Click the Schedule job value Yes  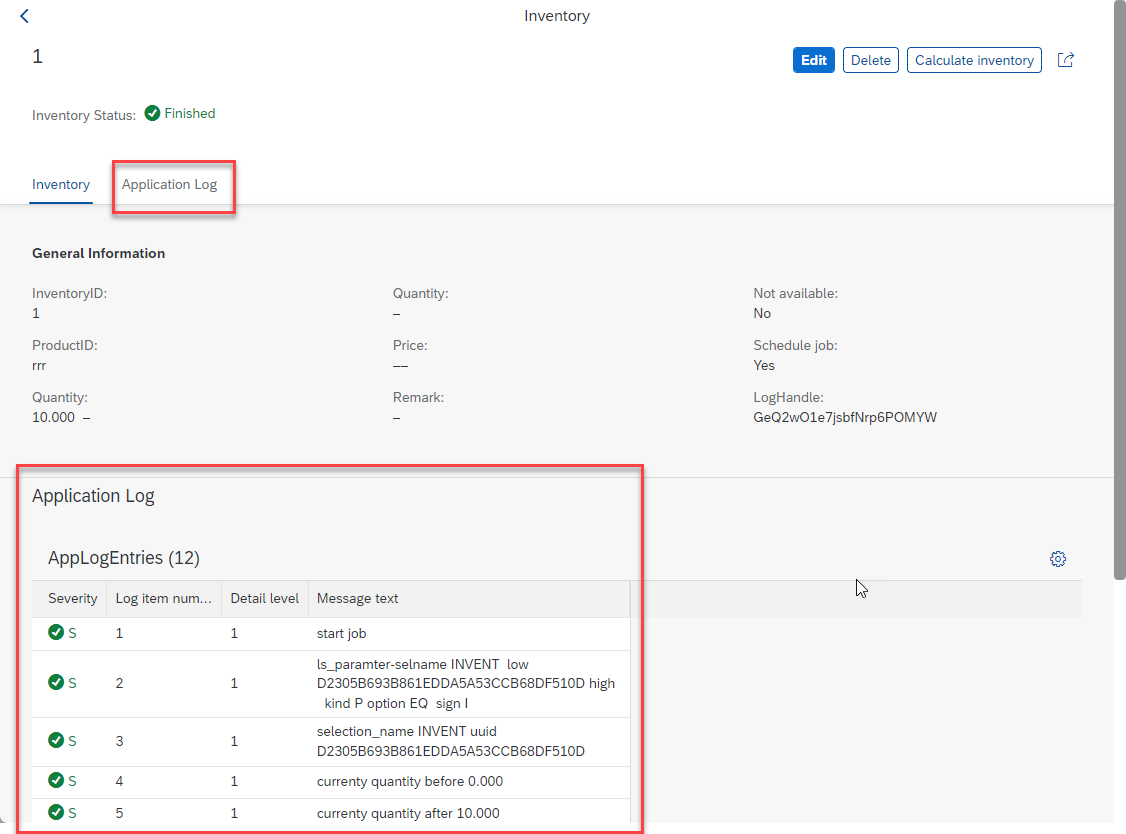[764, 366]
